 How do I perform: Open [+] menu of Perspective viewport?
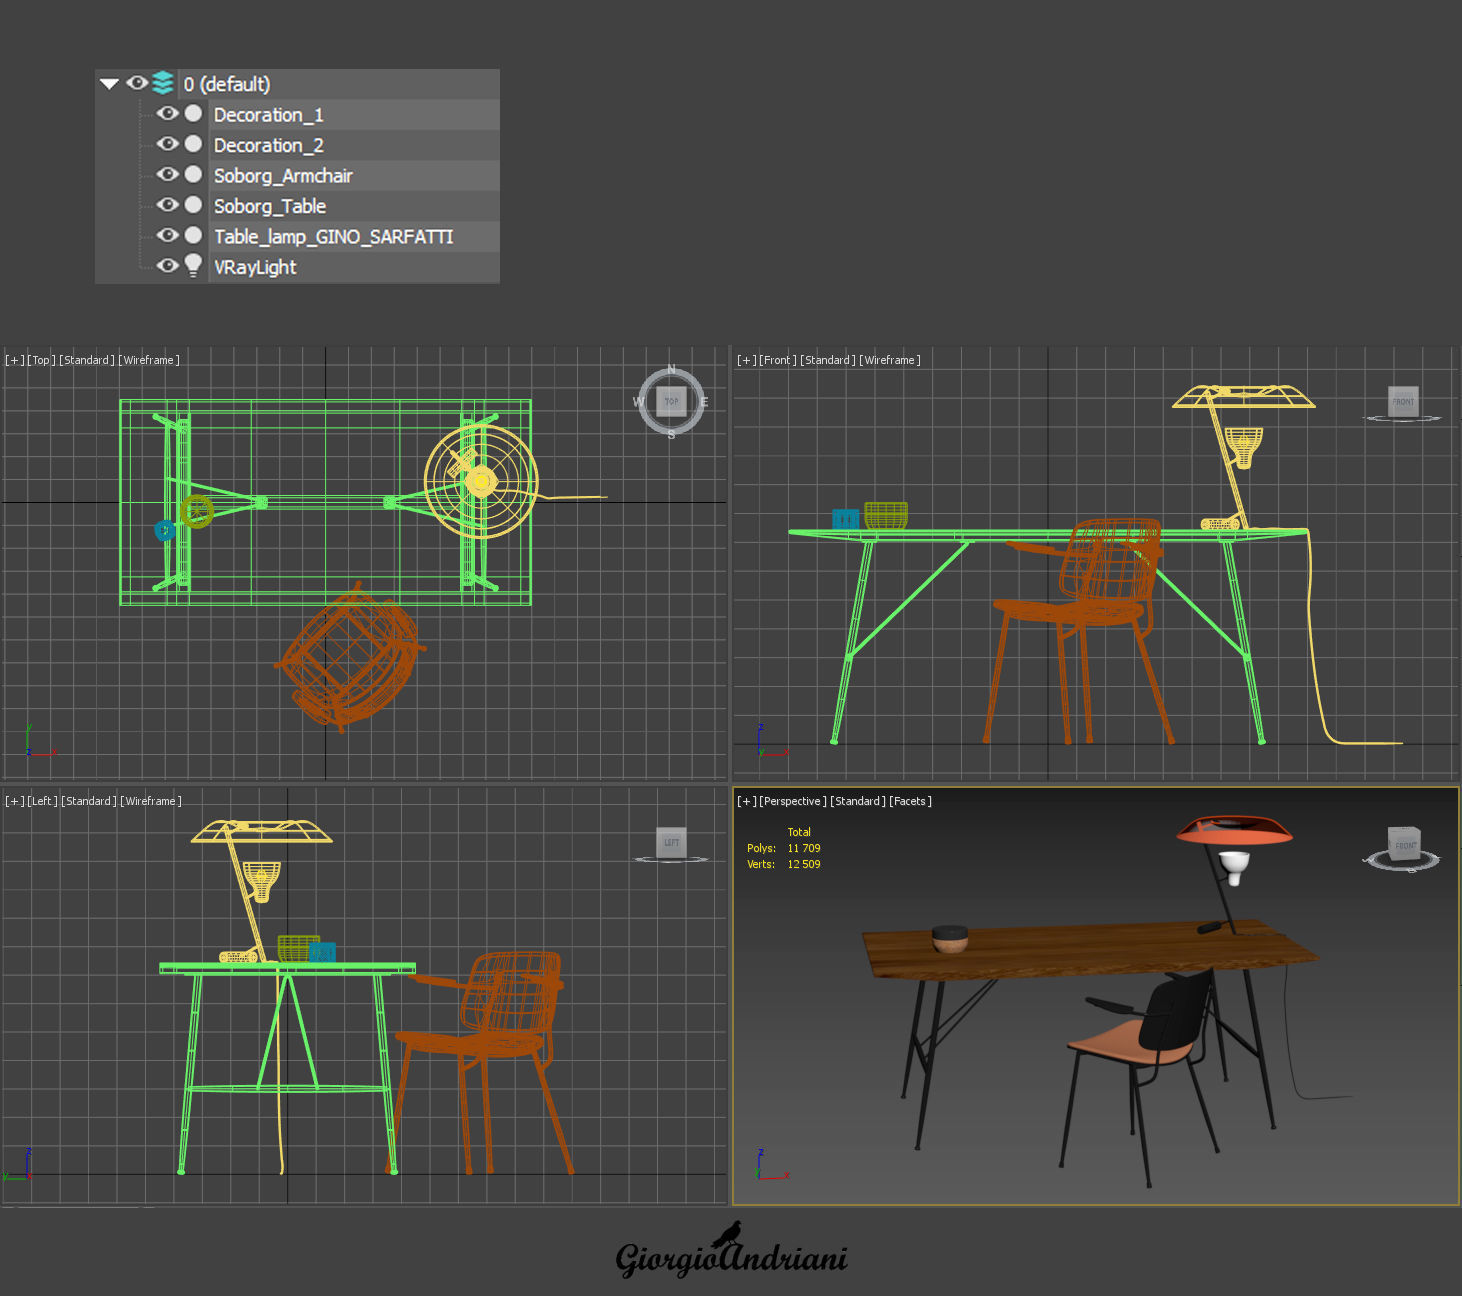pos(747,801)
